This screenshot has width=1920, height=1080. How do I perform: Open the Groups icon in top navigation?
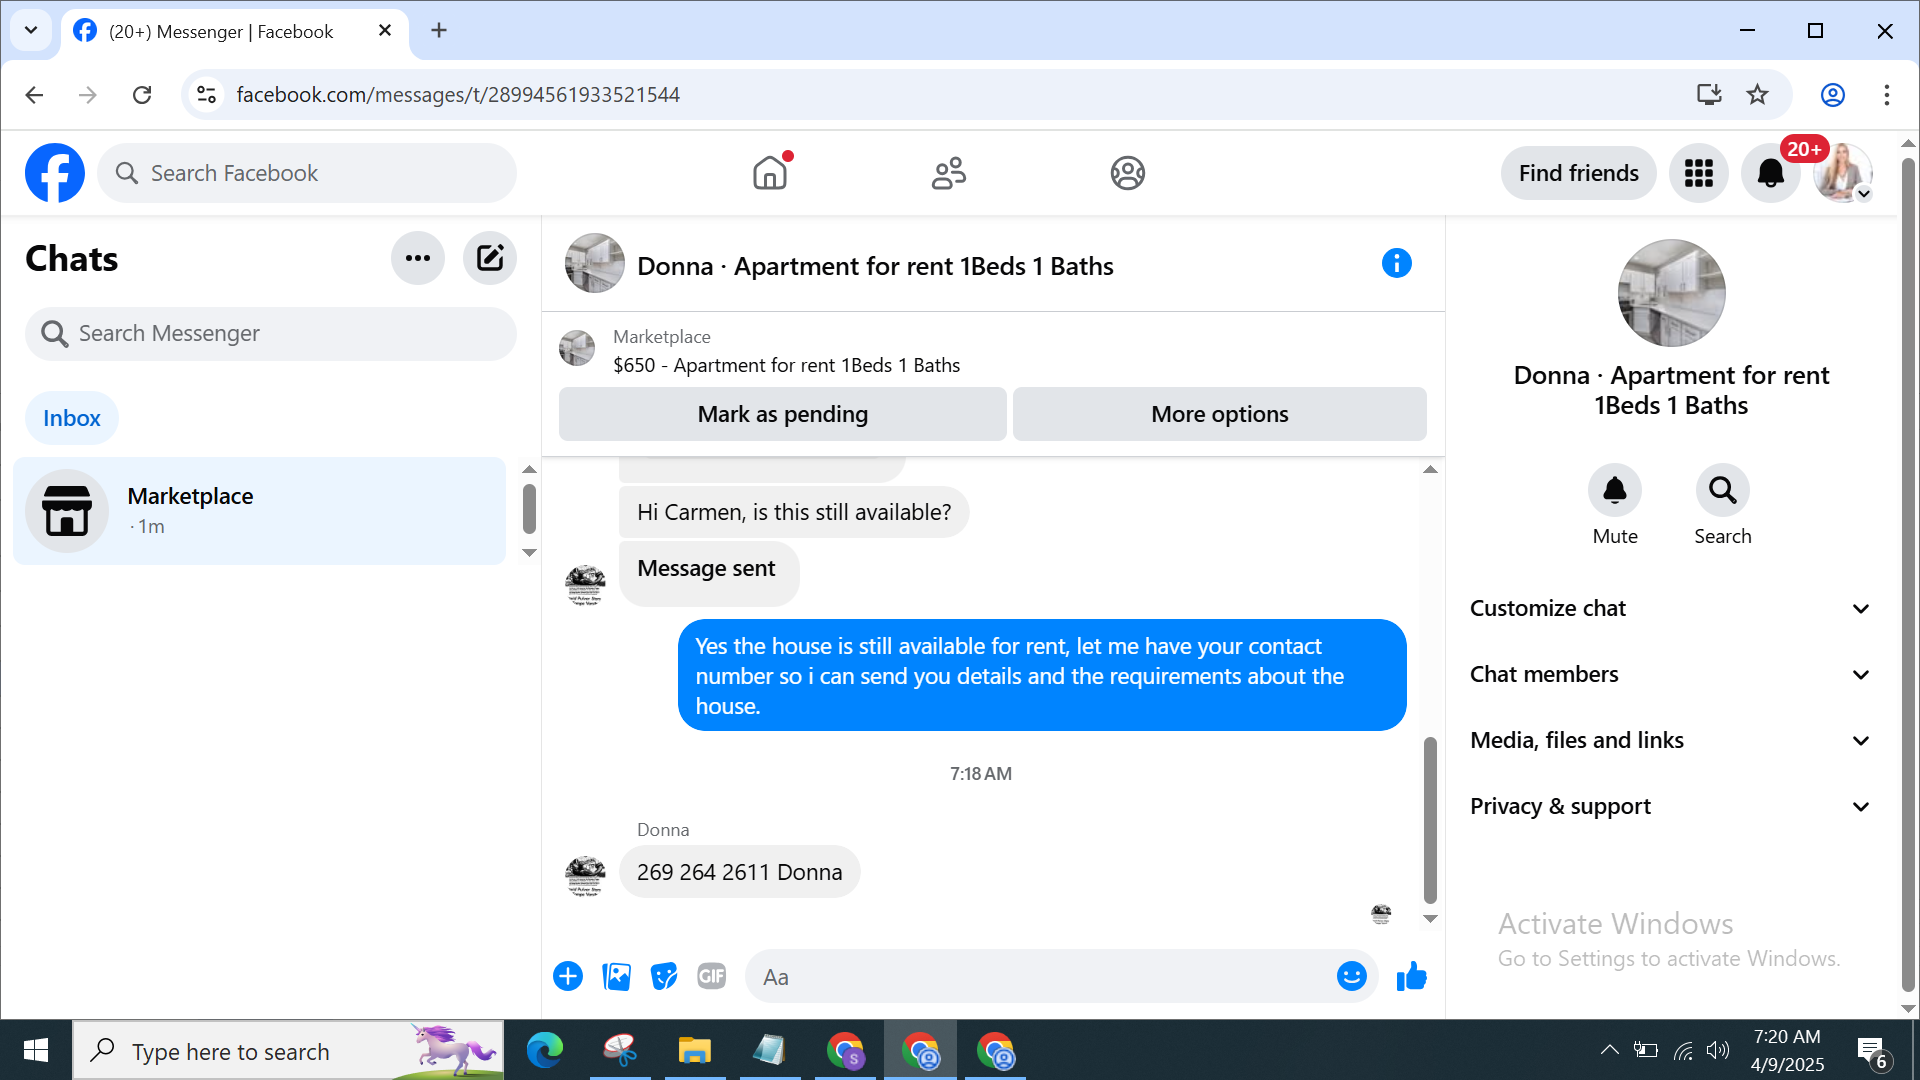1127,173
